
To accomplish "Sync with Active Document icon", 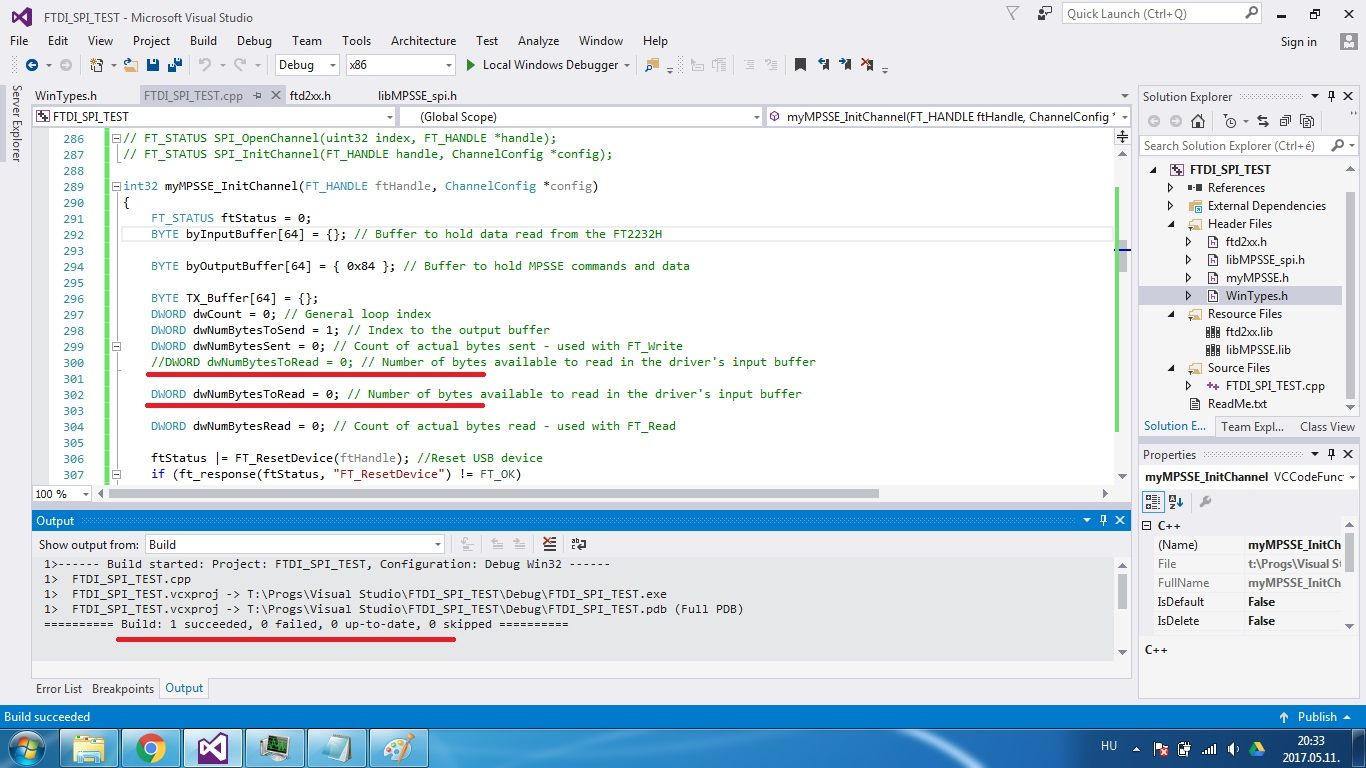I will tap(1262, 121).
